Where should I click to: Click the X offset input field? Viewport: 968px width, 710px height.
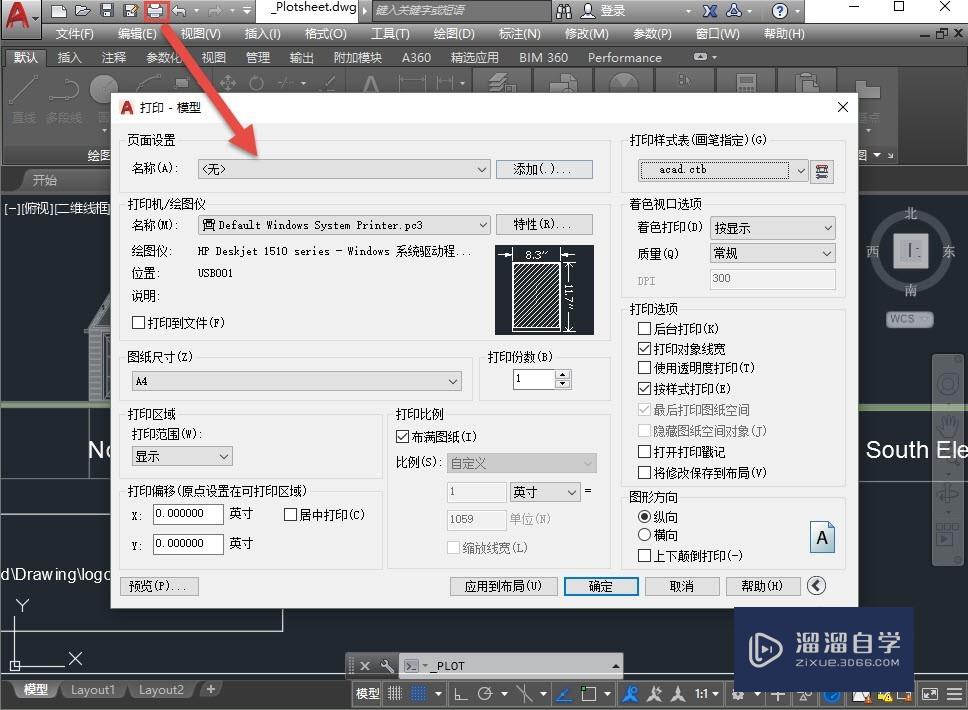(x=188, y=513)
